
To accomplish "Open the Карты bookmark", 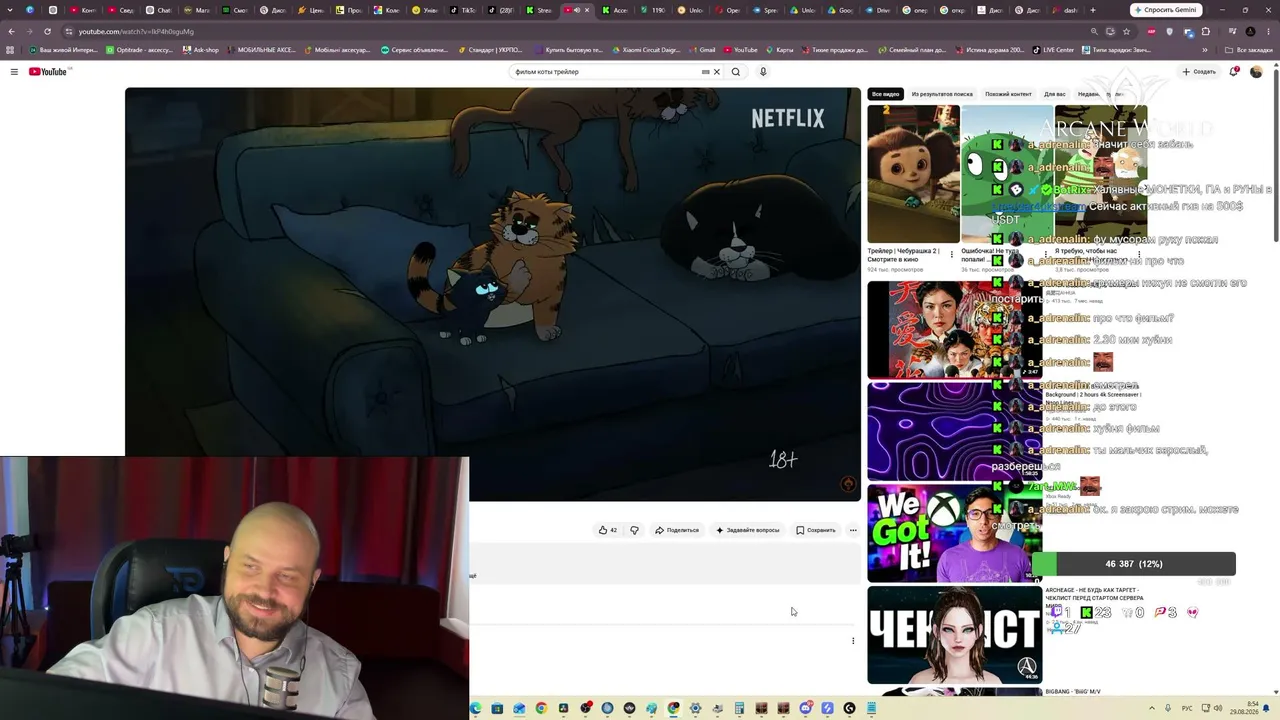I will pos(780,50).
